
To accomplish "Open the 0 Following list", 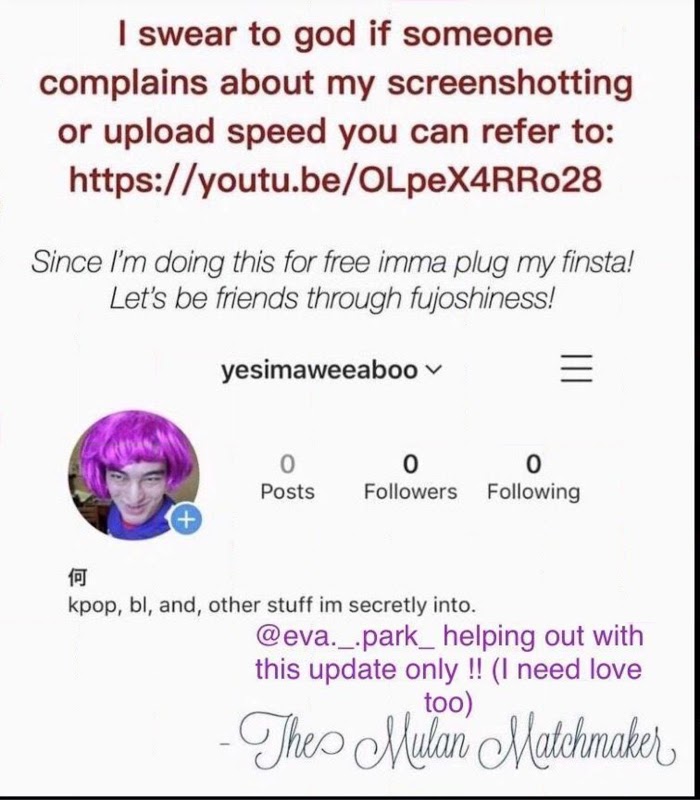I will 533,478.
